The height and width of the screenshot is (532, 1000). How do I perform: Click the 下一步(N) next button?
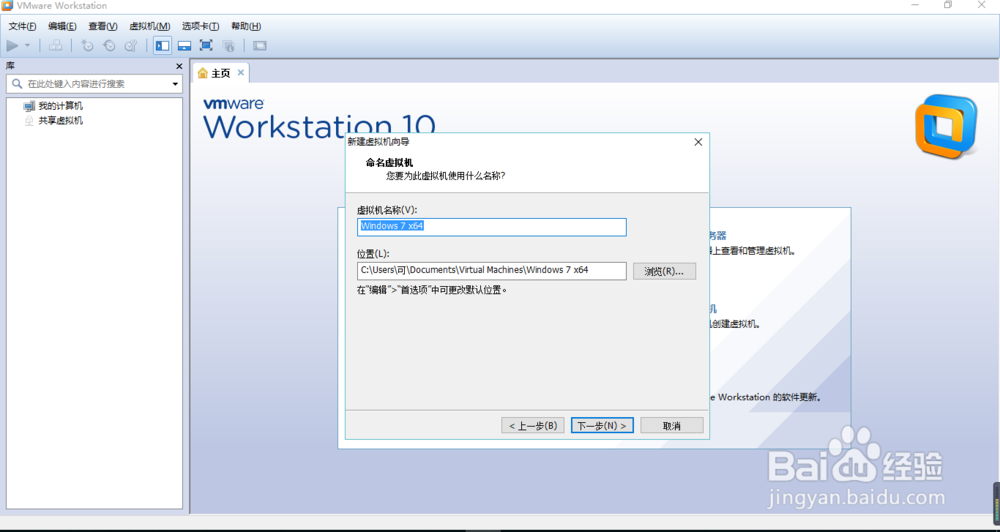[602, 425]
